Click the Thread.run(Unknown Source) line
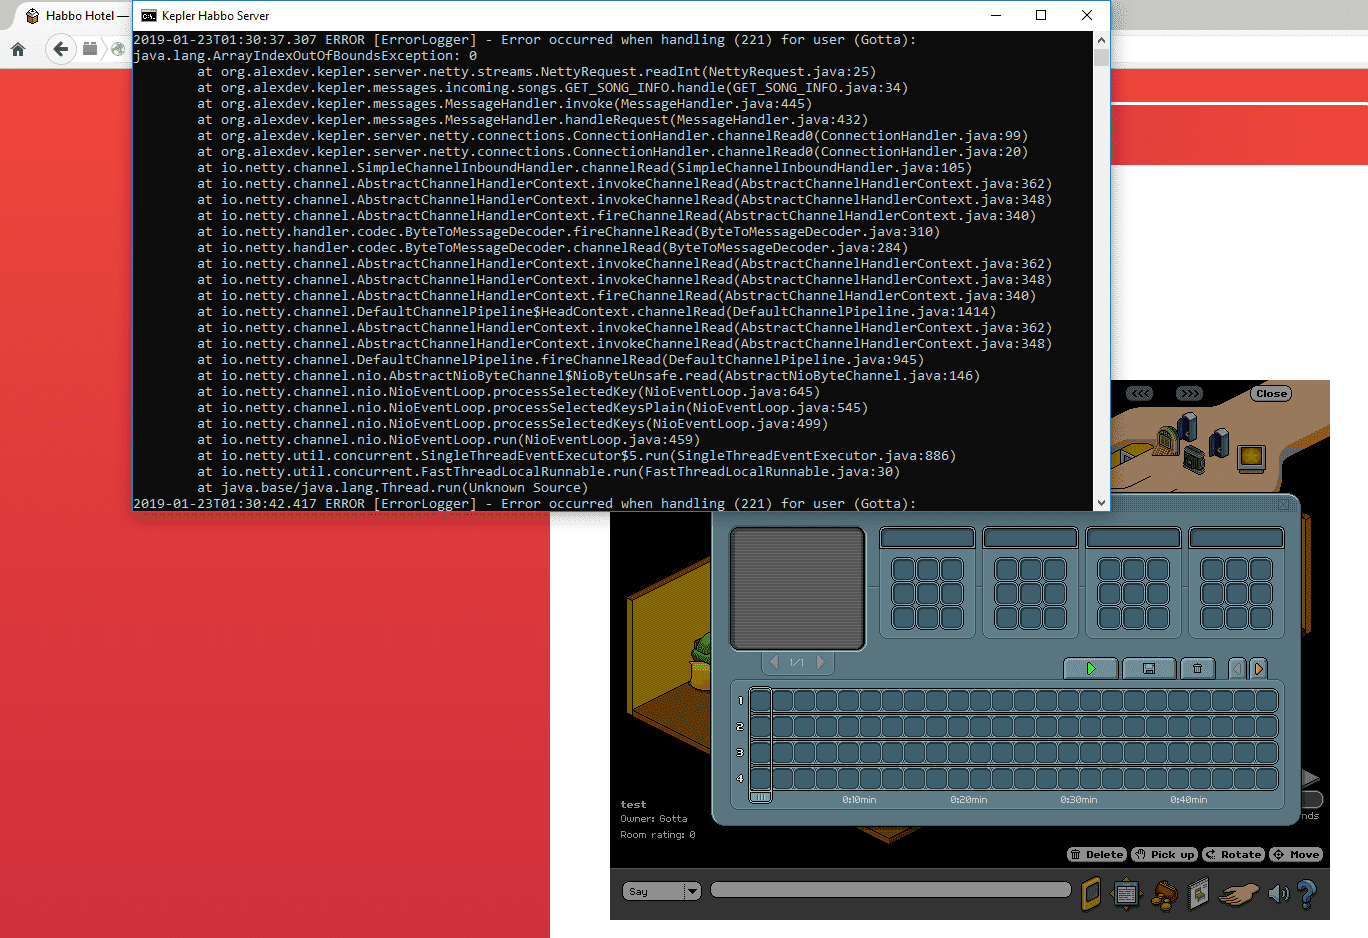 coord(392,488)
